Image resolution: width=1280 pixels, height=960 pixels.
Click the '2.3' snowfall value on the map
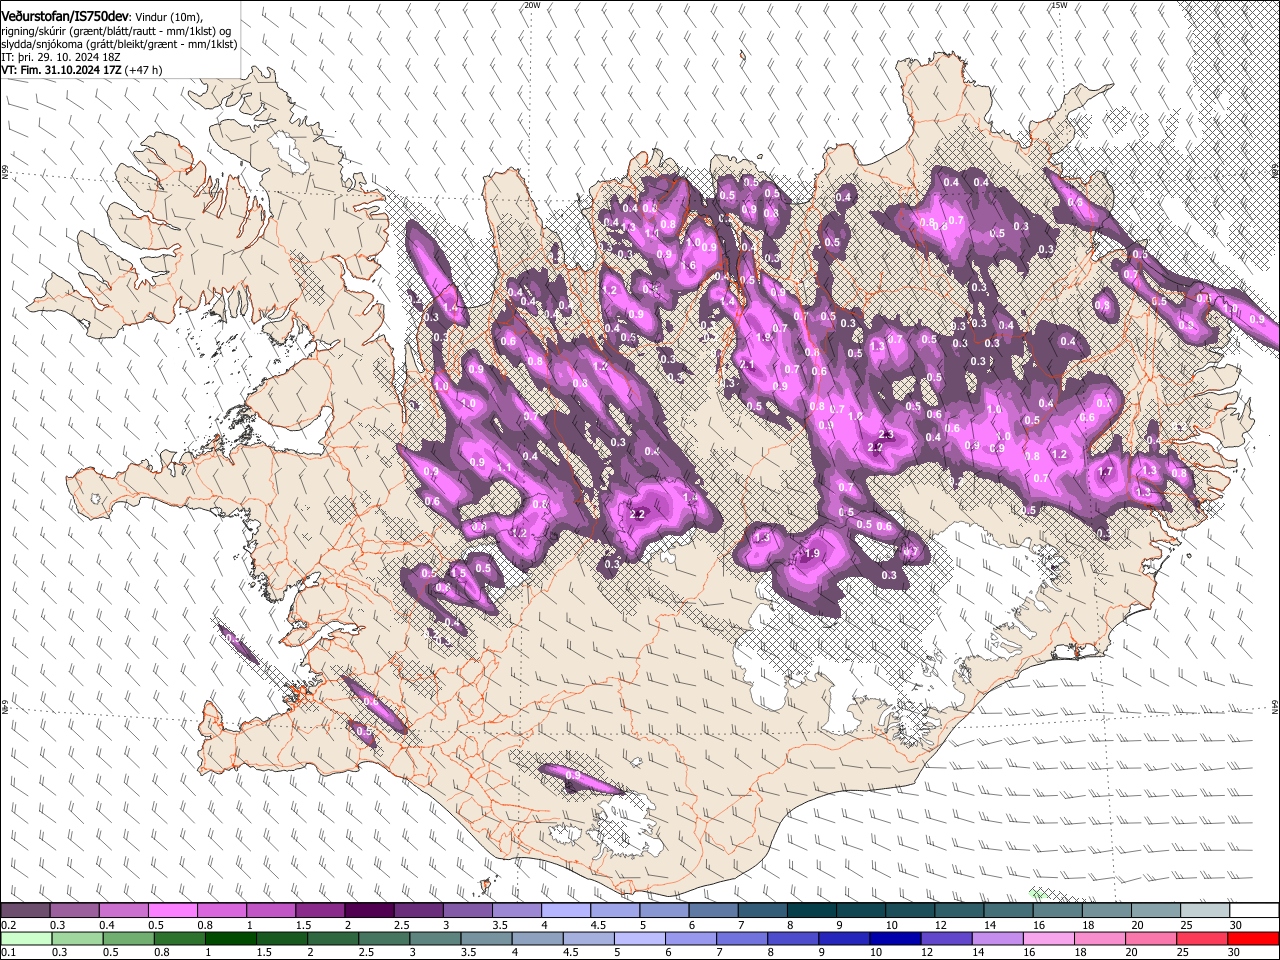pos(886,433)
